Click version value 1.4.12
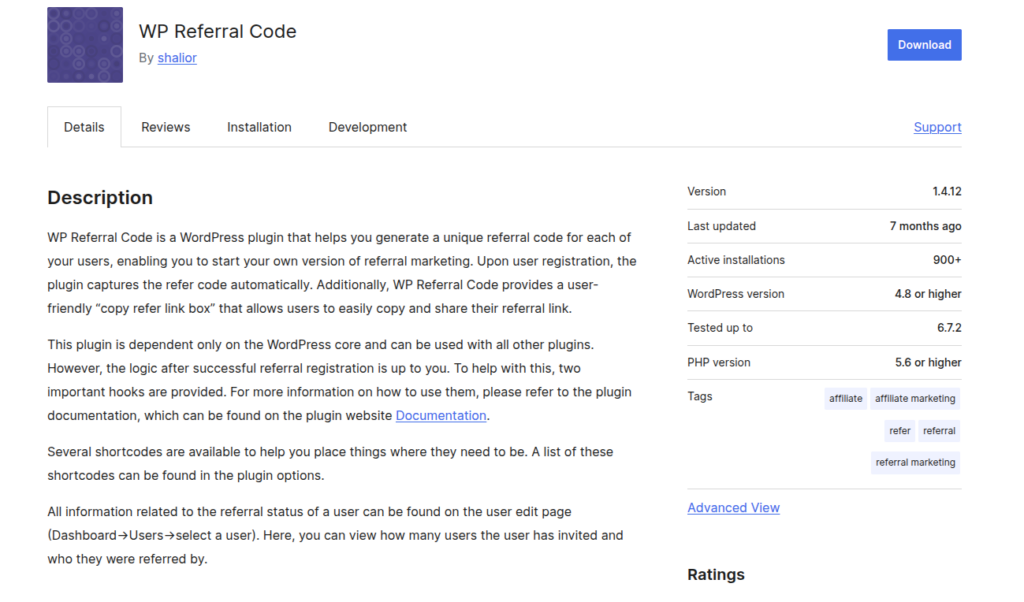Screen dimensions: 1024x602 (947, 192)
